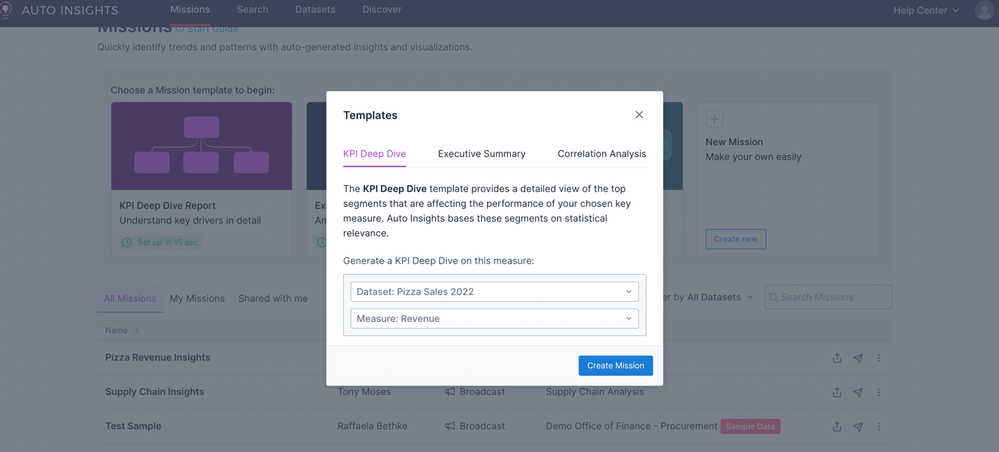Viewport: 999px width, 452px height.
Task: Select the KPI Deep Dive Report thumbnail
Action: tap(201, 146)
